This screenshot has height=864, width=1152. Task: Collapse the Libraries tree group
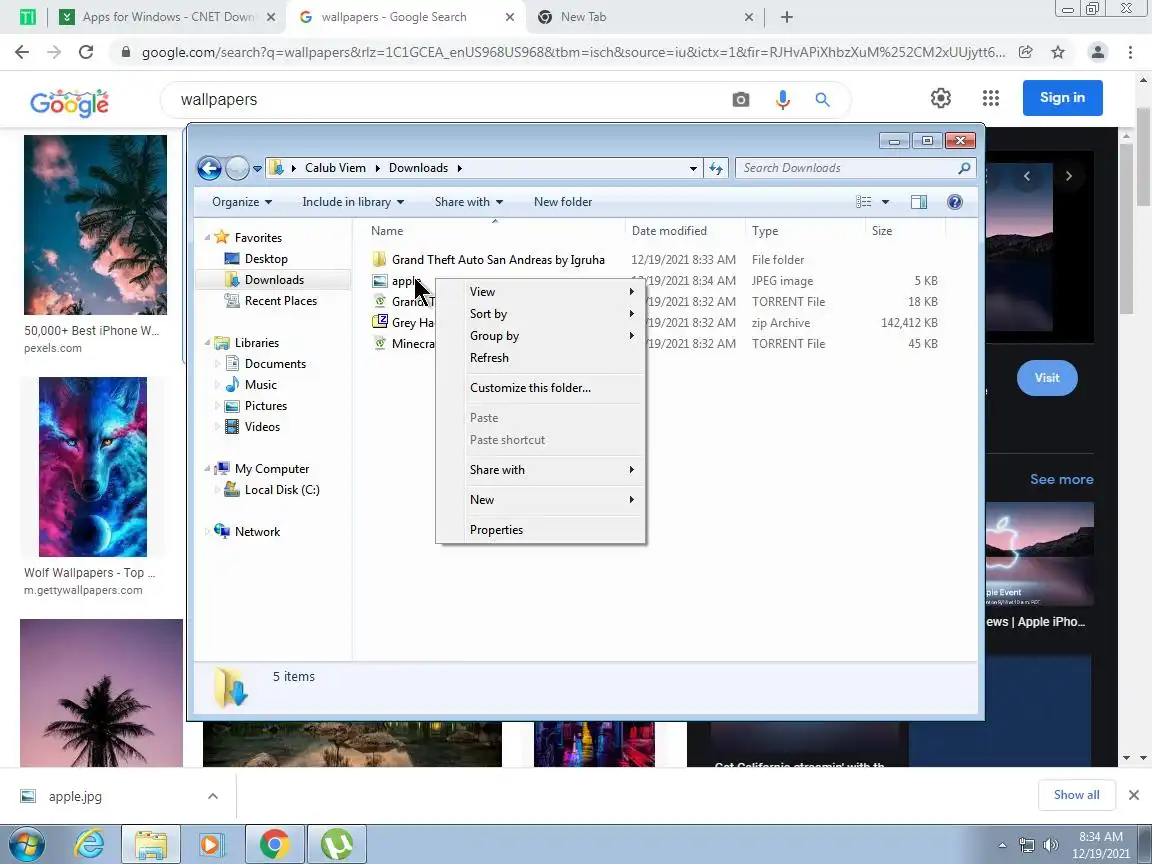click(x=207, y=342)
